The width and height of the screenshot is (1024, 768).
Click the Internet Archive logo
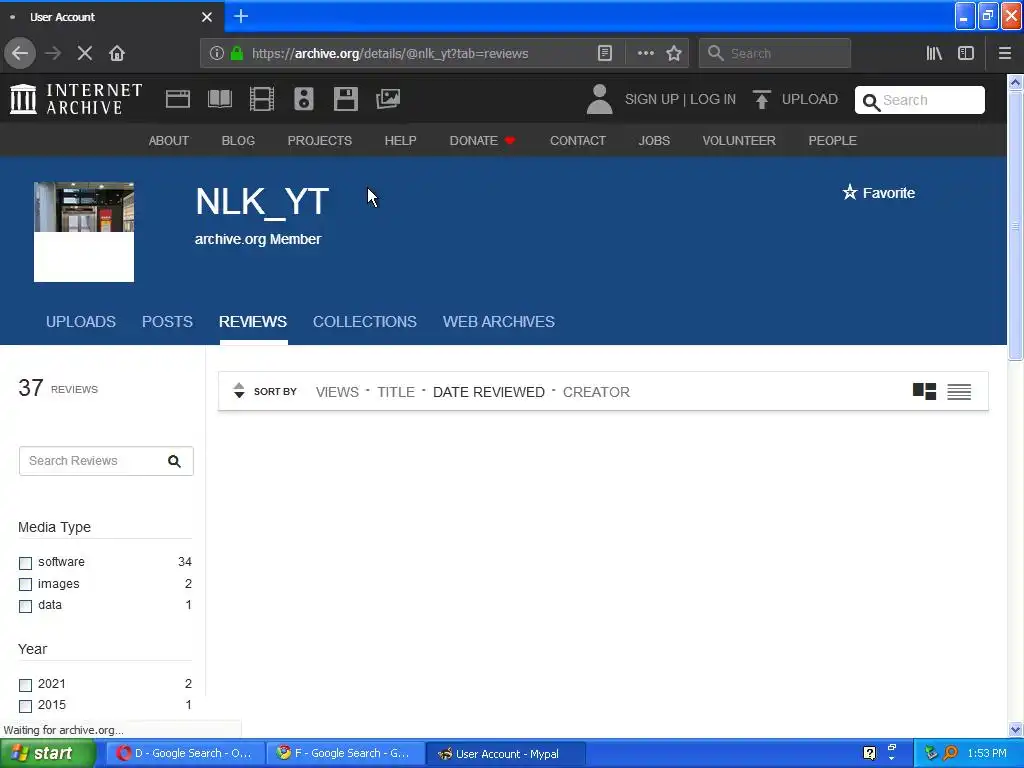(x=76, y=99)
